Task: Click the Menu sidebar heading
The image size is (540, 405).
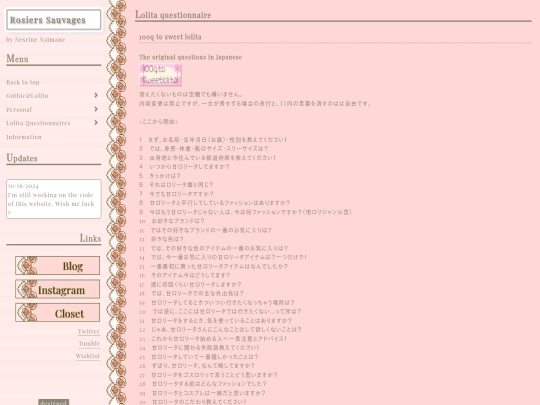Action: 17,59
